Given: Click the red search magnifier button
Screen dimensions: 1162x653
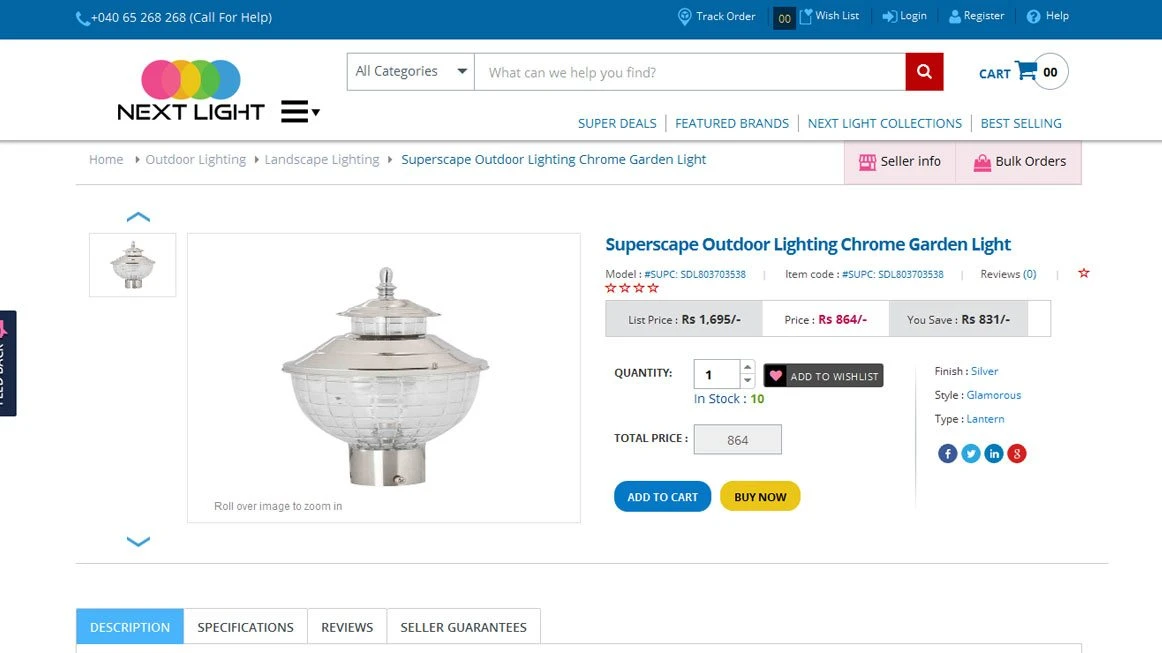Looking at the screenshot, I should (924, 72).
